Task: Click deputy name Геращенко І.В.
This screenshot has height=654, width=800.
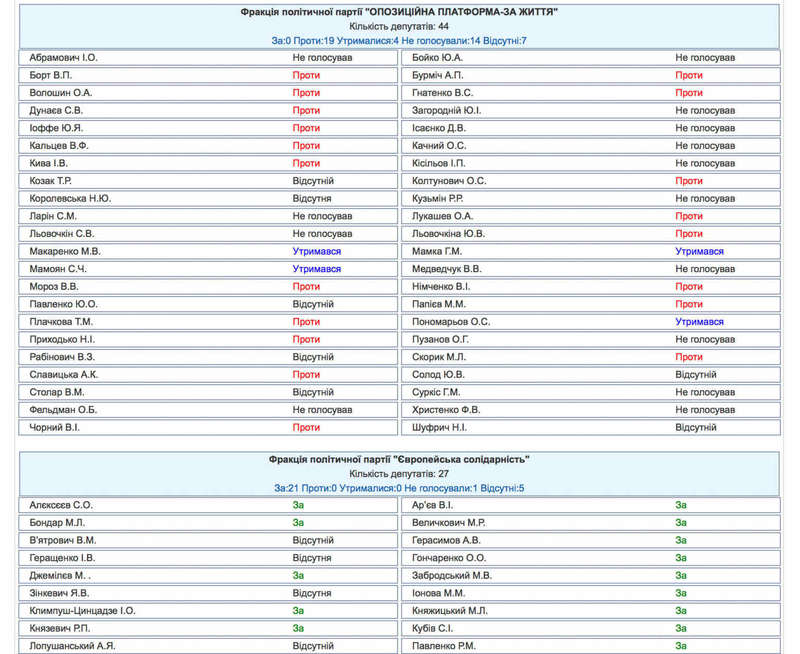Action: coord(63,558)
